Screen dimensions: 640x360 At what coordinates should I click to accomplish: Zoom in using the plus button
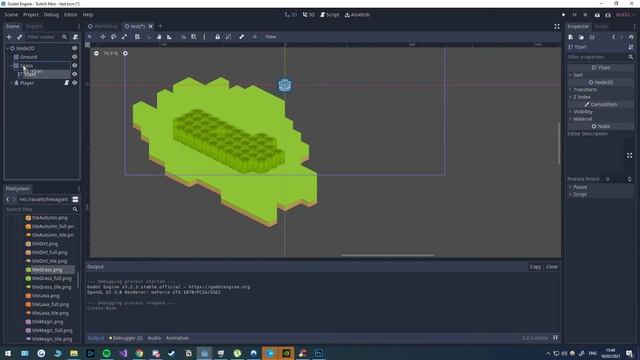(125, 53)
